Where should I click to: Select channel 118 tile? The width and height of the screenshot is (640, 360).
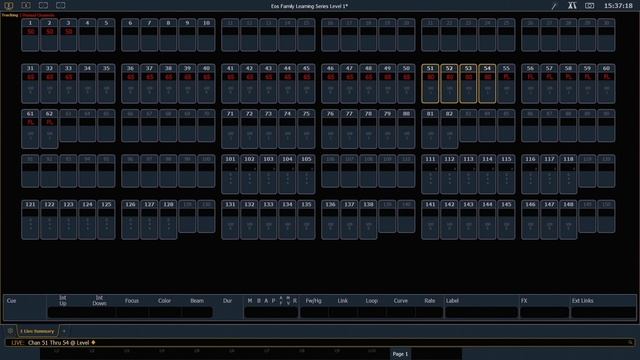pyautogui.click(x=568, y=174)
